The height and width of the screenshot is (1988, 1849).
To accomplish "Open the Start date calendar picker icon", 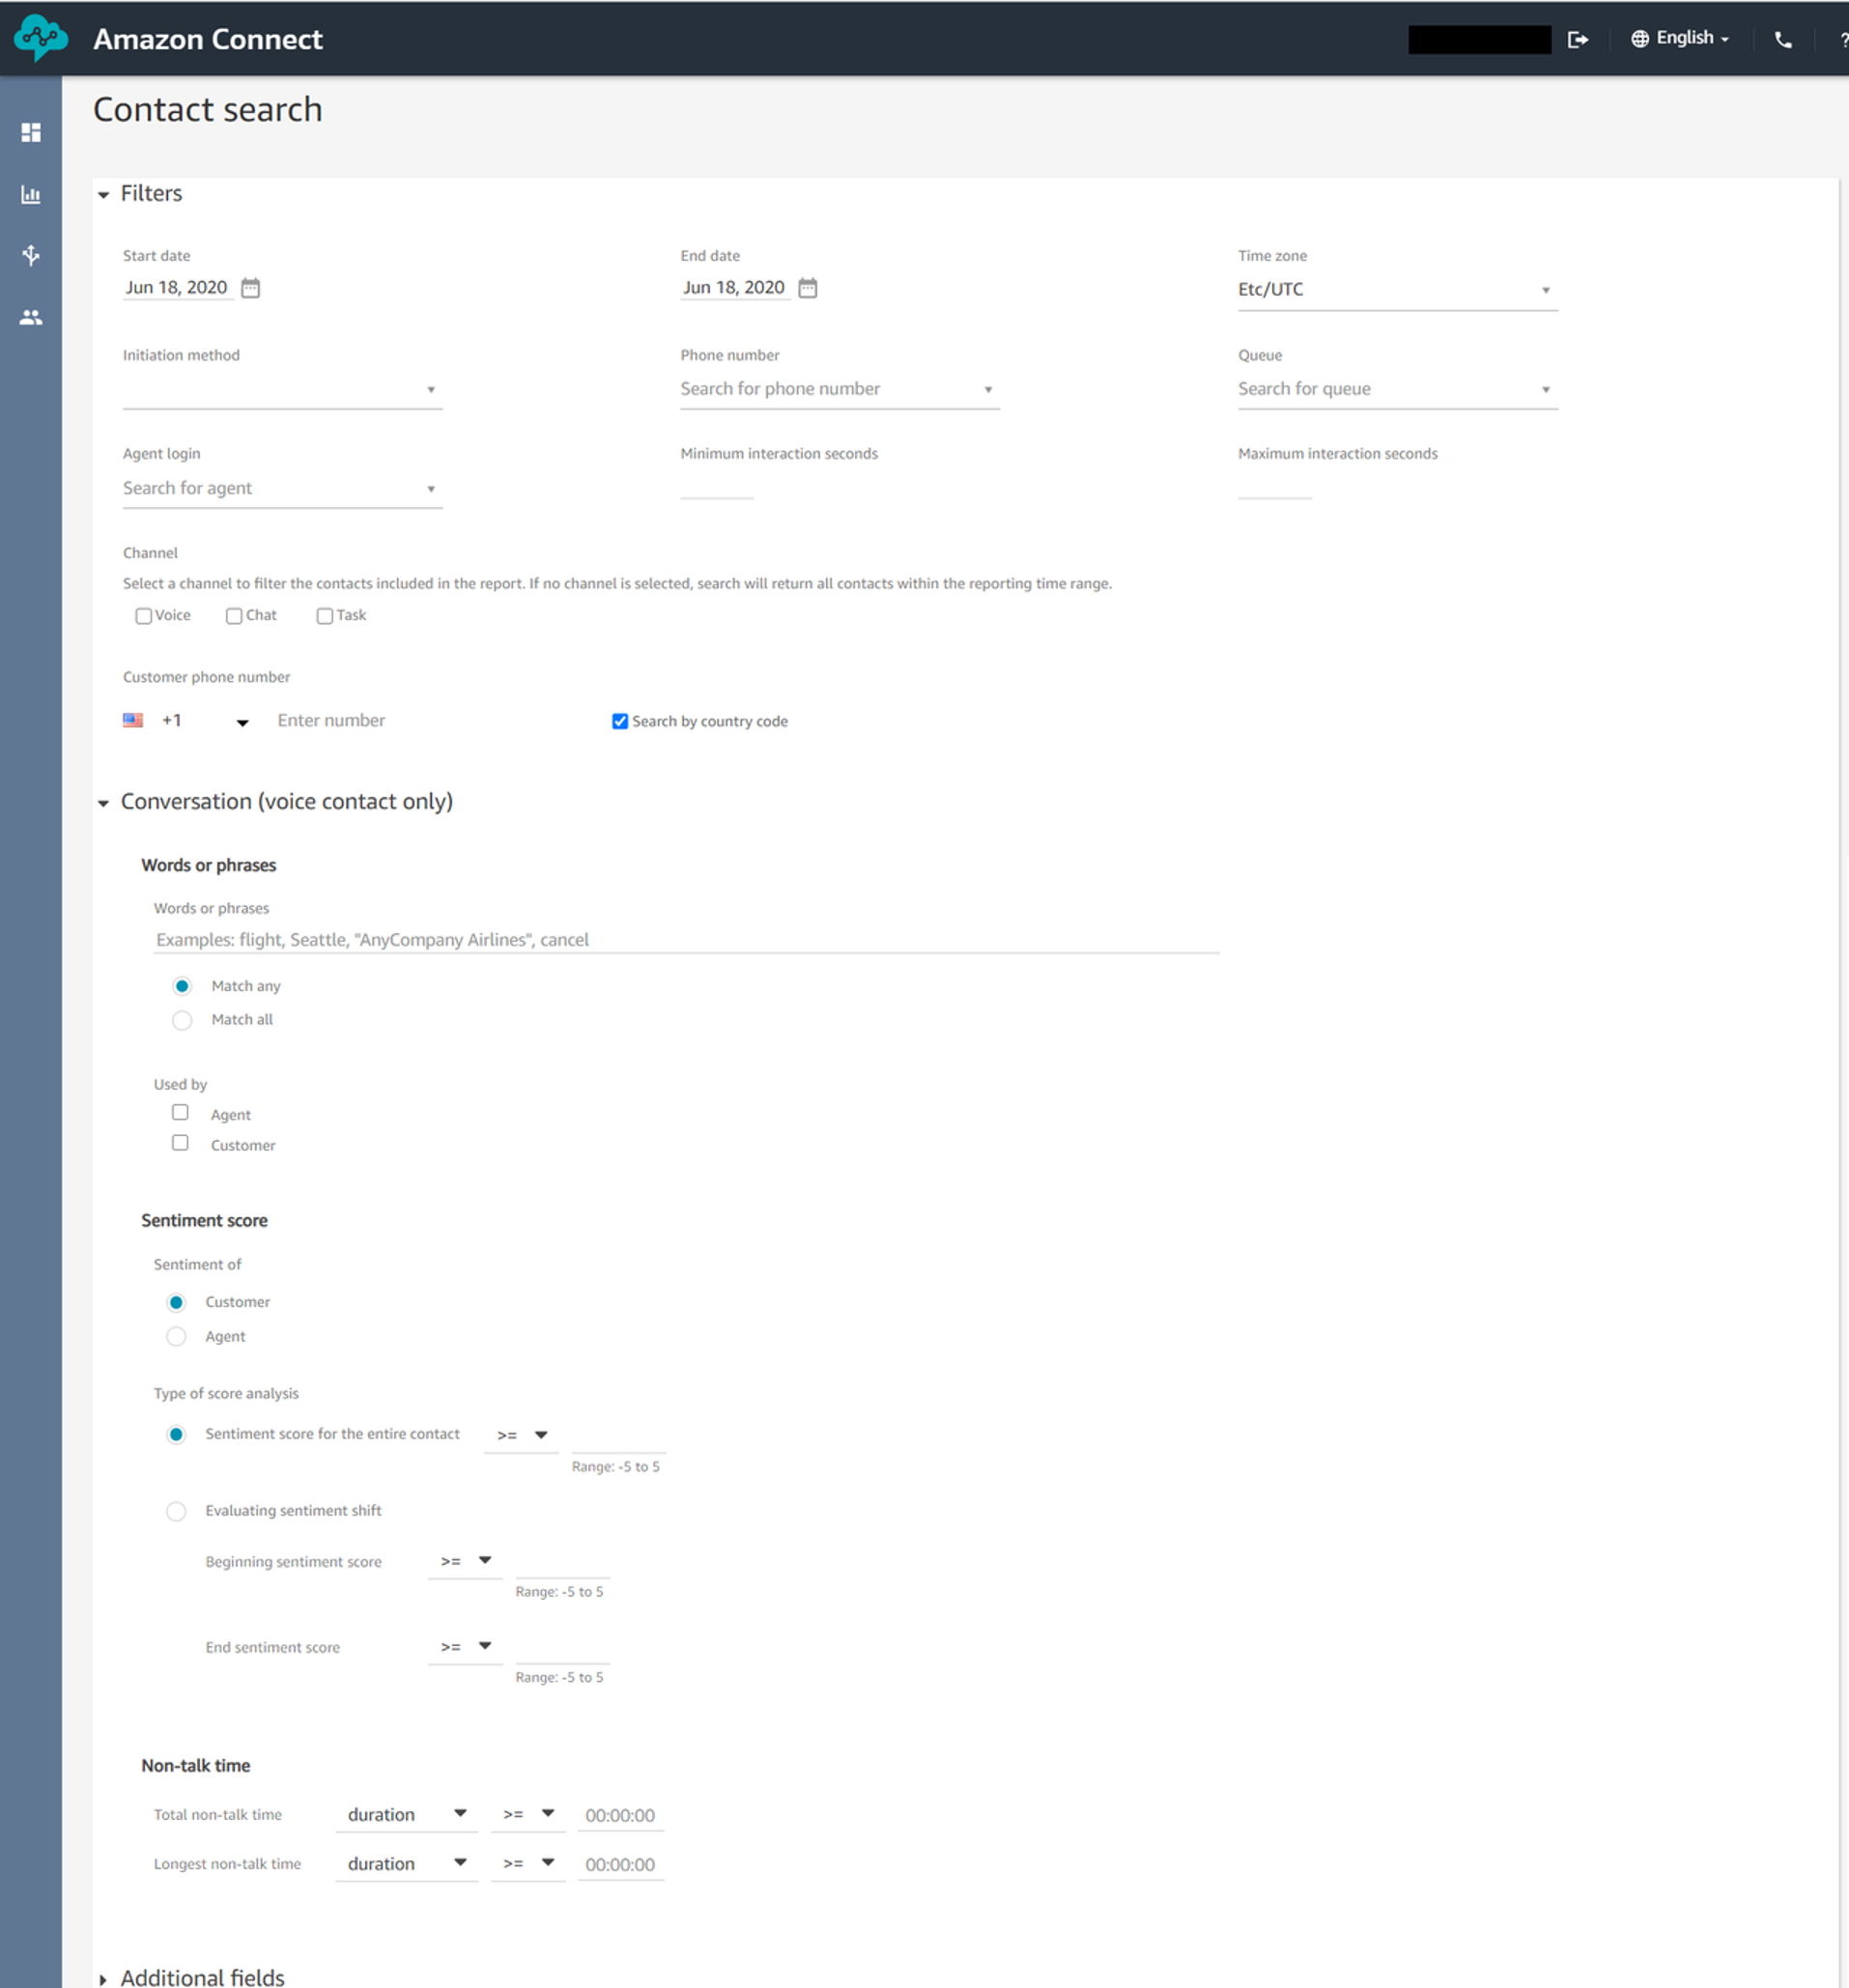I will point(251,288).
